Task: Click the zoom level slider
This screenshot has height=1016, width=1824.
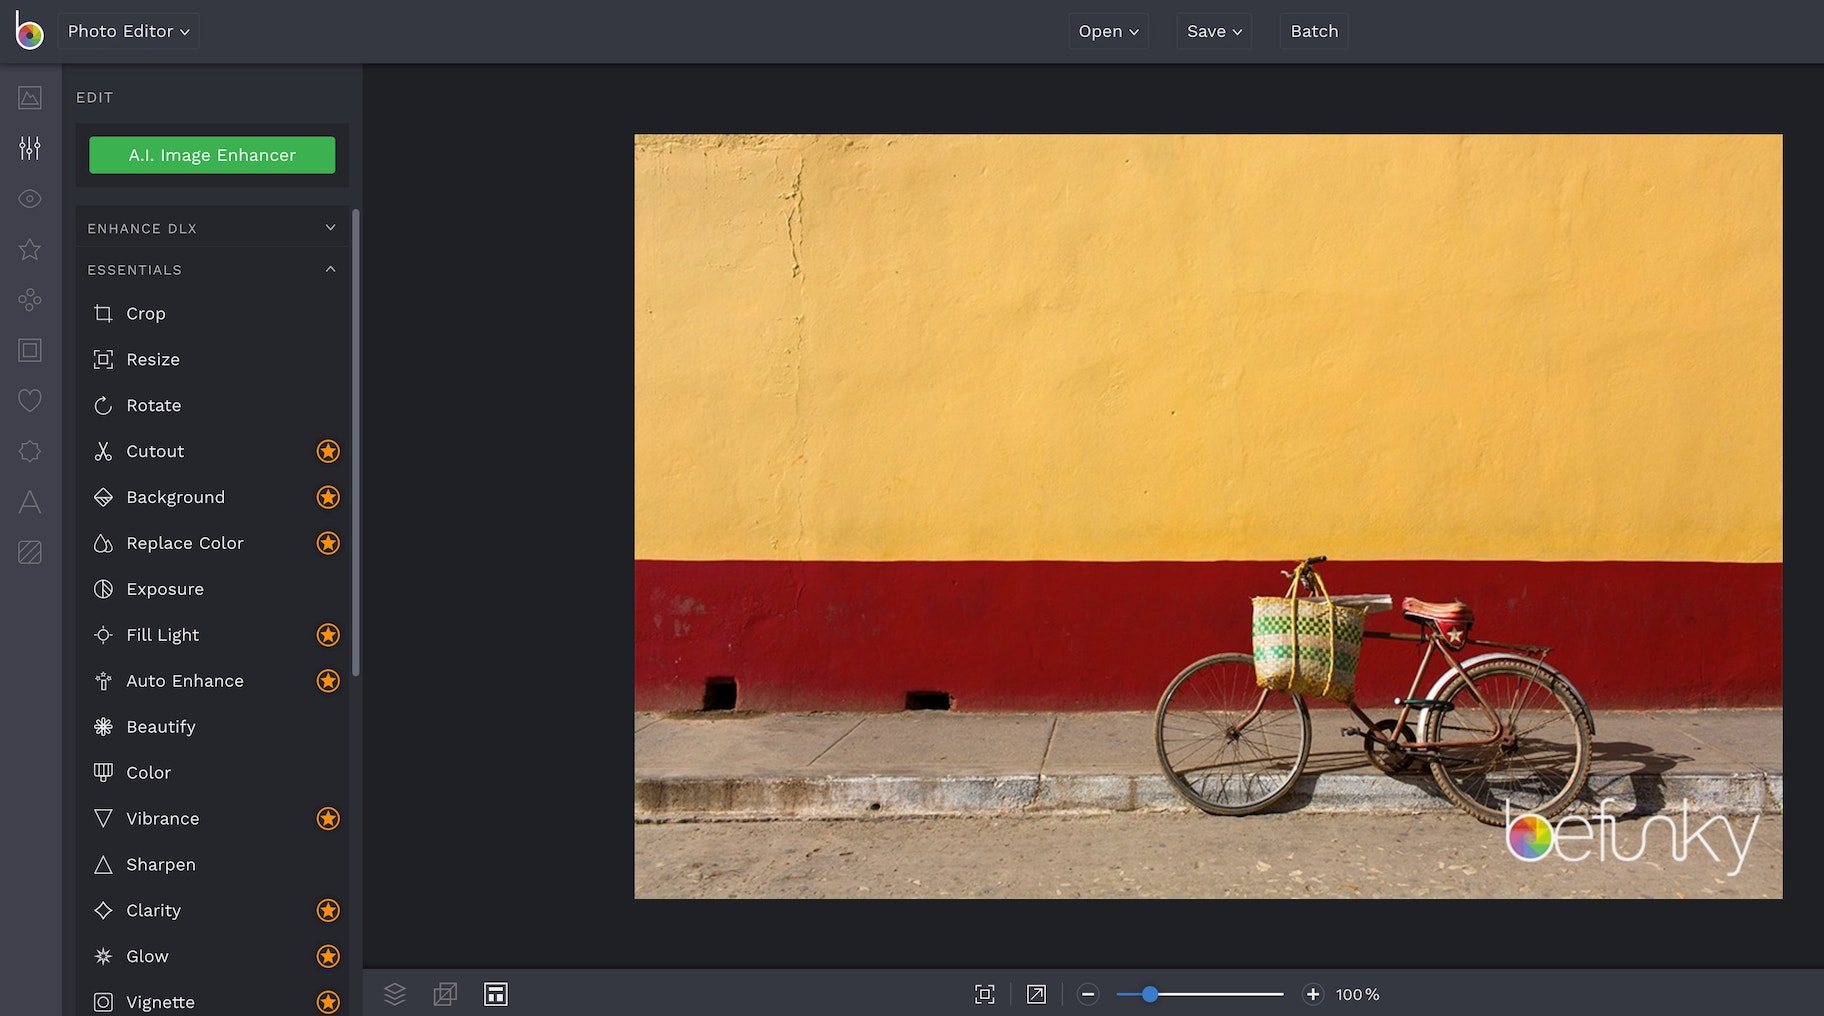Action: tap(1199, 994)
